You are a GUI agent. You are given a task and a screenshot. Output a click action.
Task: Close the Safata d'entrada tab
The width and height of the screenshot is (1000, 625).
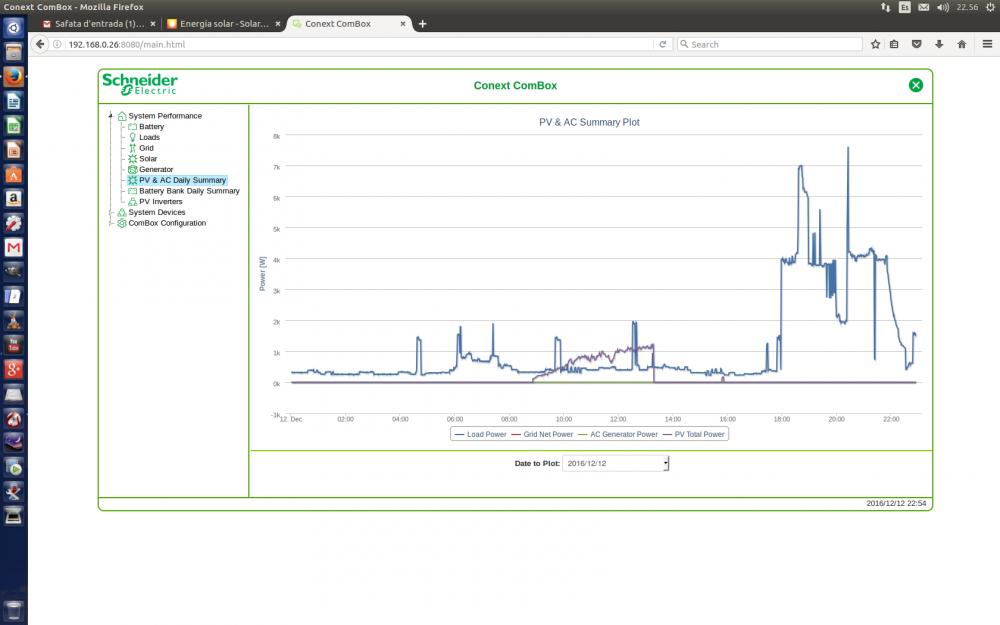click(x=153, y=24)
